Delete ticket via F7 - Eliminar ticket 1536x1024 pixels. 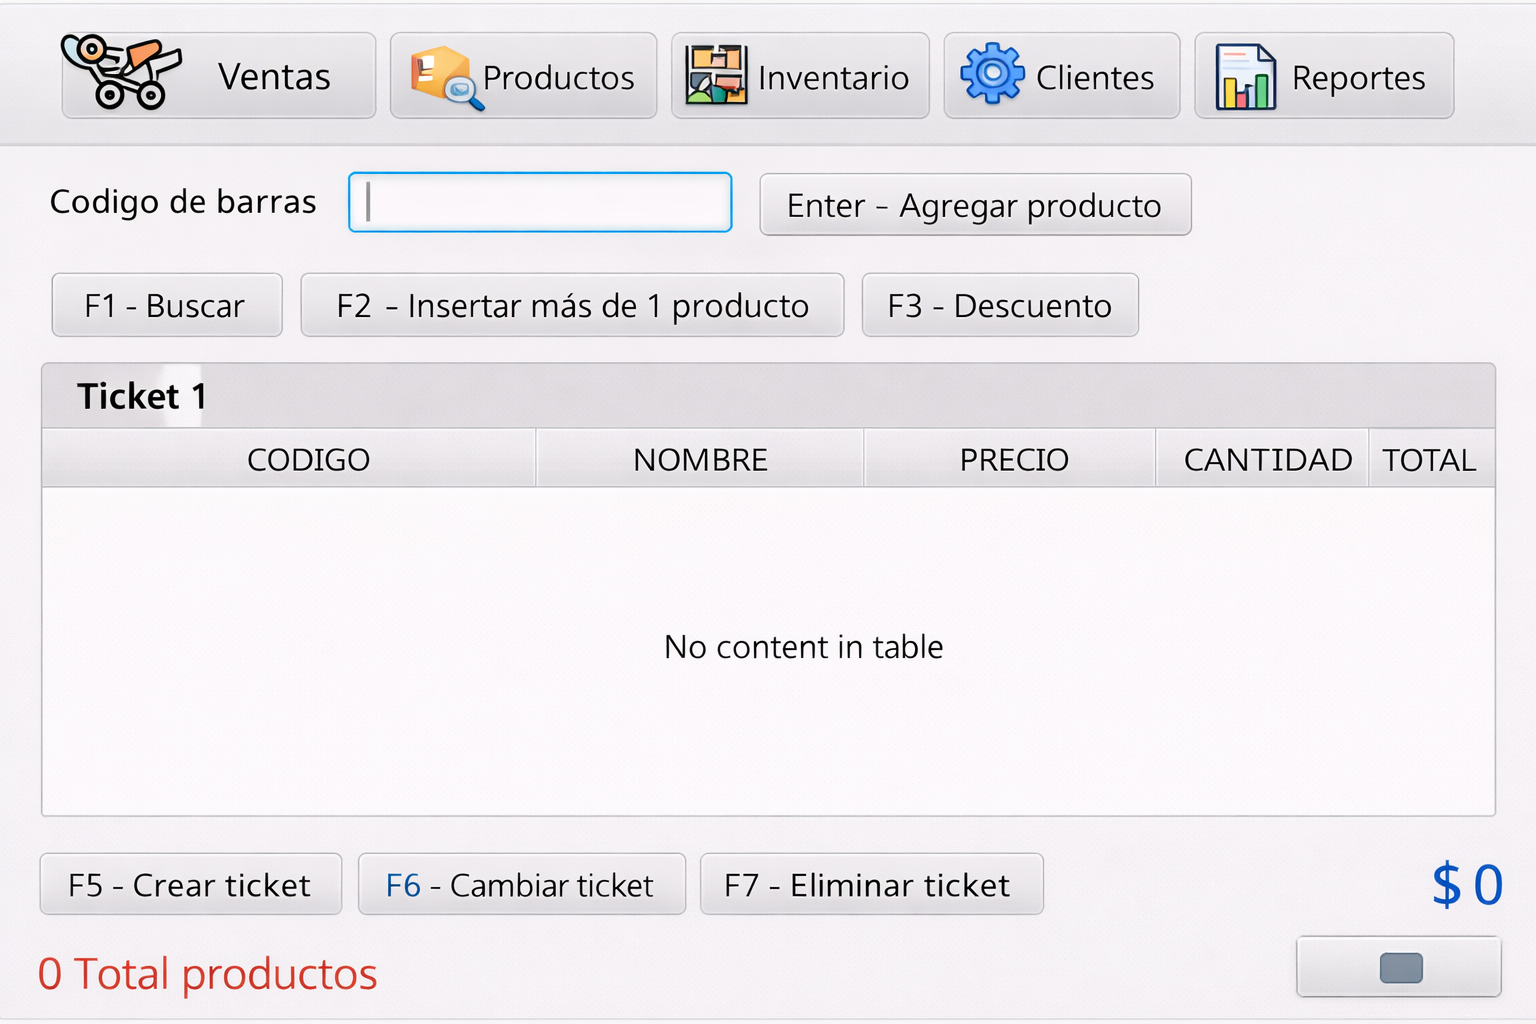pos(871,884)
